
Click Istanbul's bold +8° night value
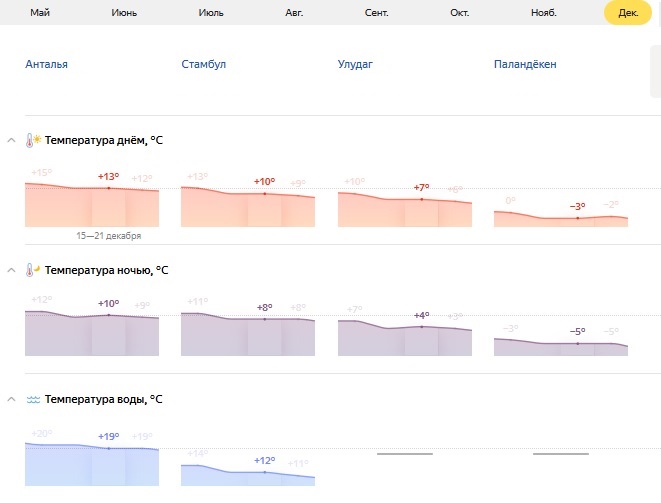point(264,307)
